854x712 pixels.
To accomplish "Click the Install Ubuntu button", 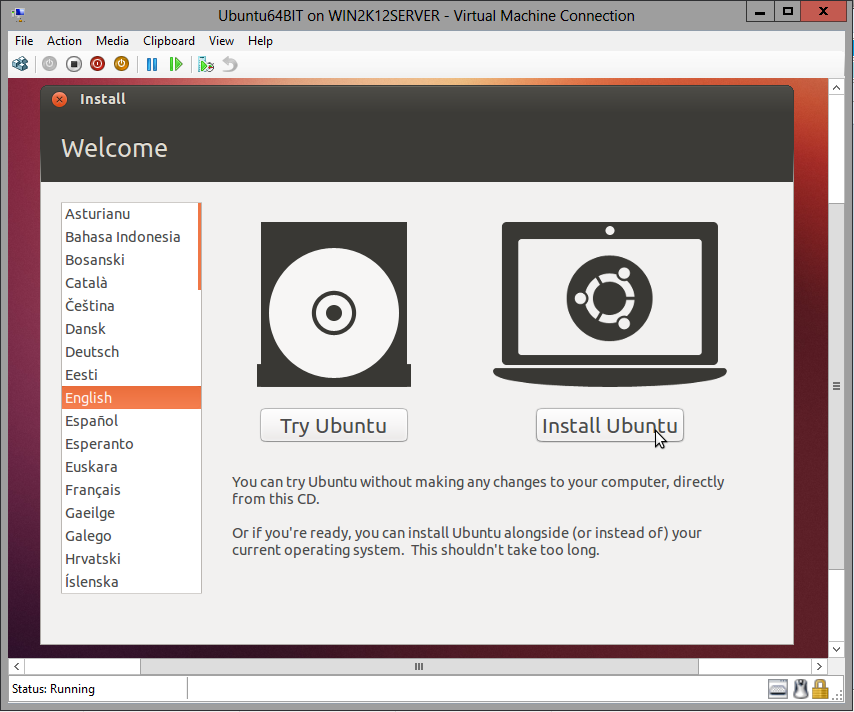I will pyautogui.click(x=609, y=425).
